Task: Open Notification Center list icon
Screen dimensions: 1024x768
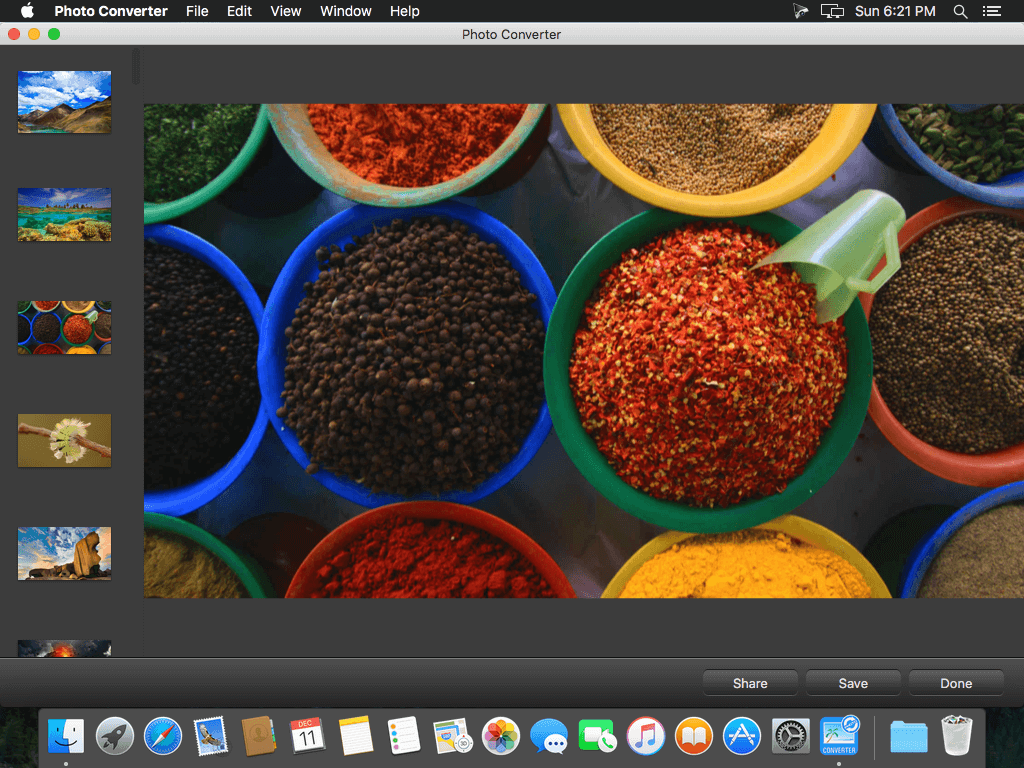Action: click(991, 11)
